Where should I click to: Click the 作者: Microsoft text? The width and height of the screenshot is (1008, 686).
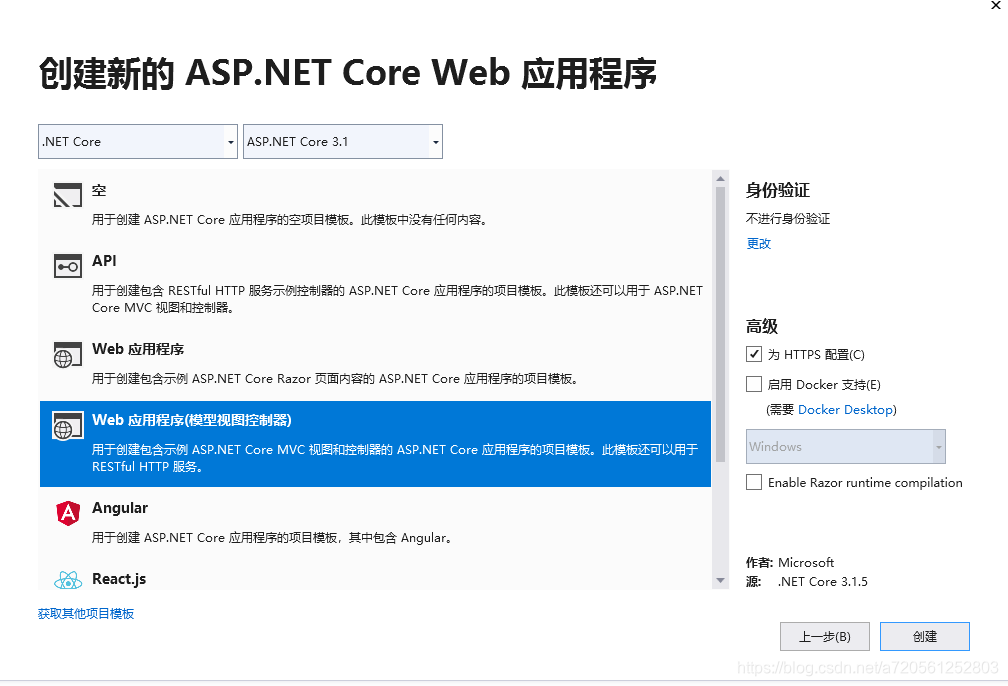pos(789,563)
